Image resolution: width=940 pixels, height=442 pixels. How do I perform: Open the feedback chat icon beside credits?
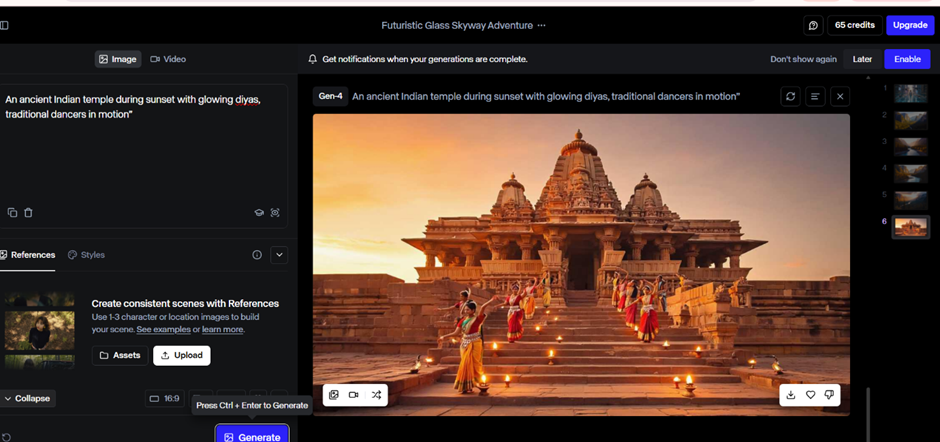click(813, 25)
